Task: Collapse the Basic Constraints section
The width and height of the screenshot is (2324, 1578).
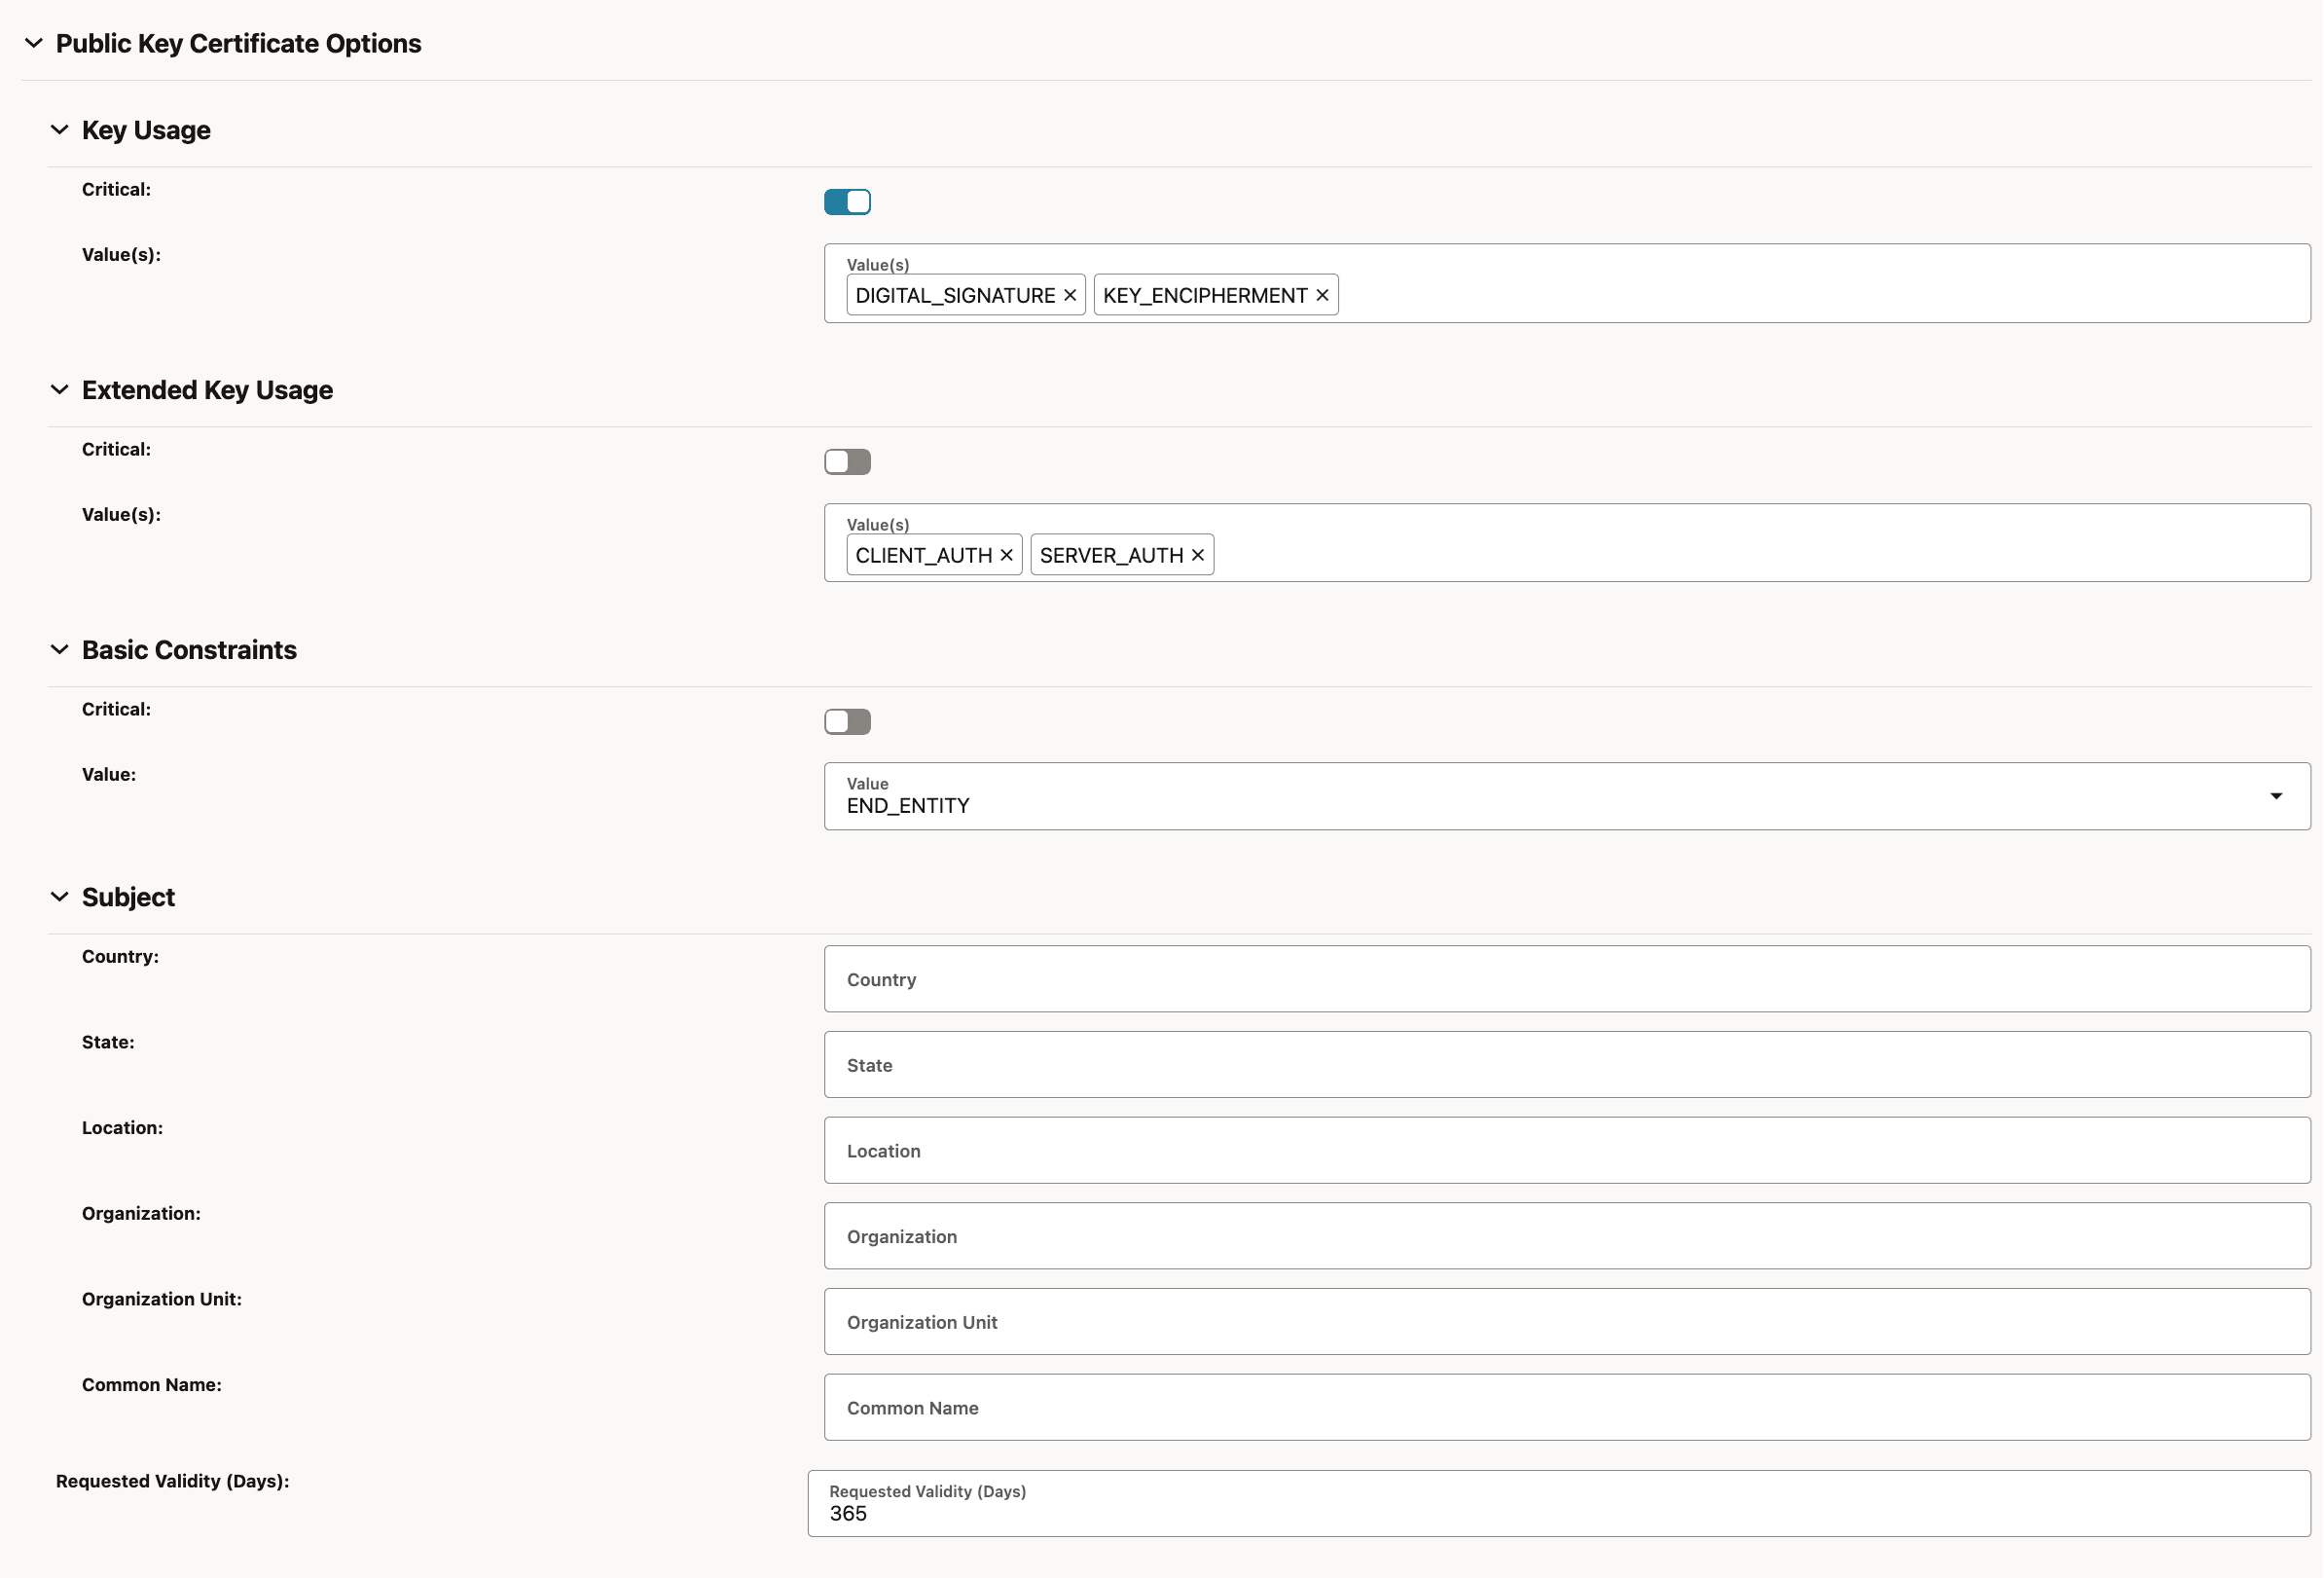Action: pos(59,649)
